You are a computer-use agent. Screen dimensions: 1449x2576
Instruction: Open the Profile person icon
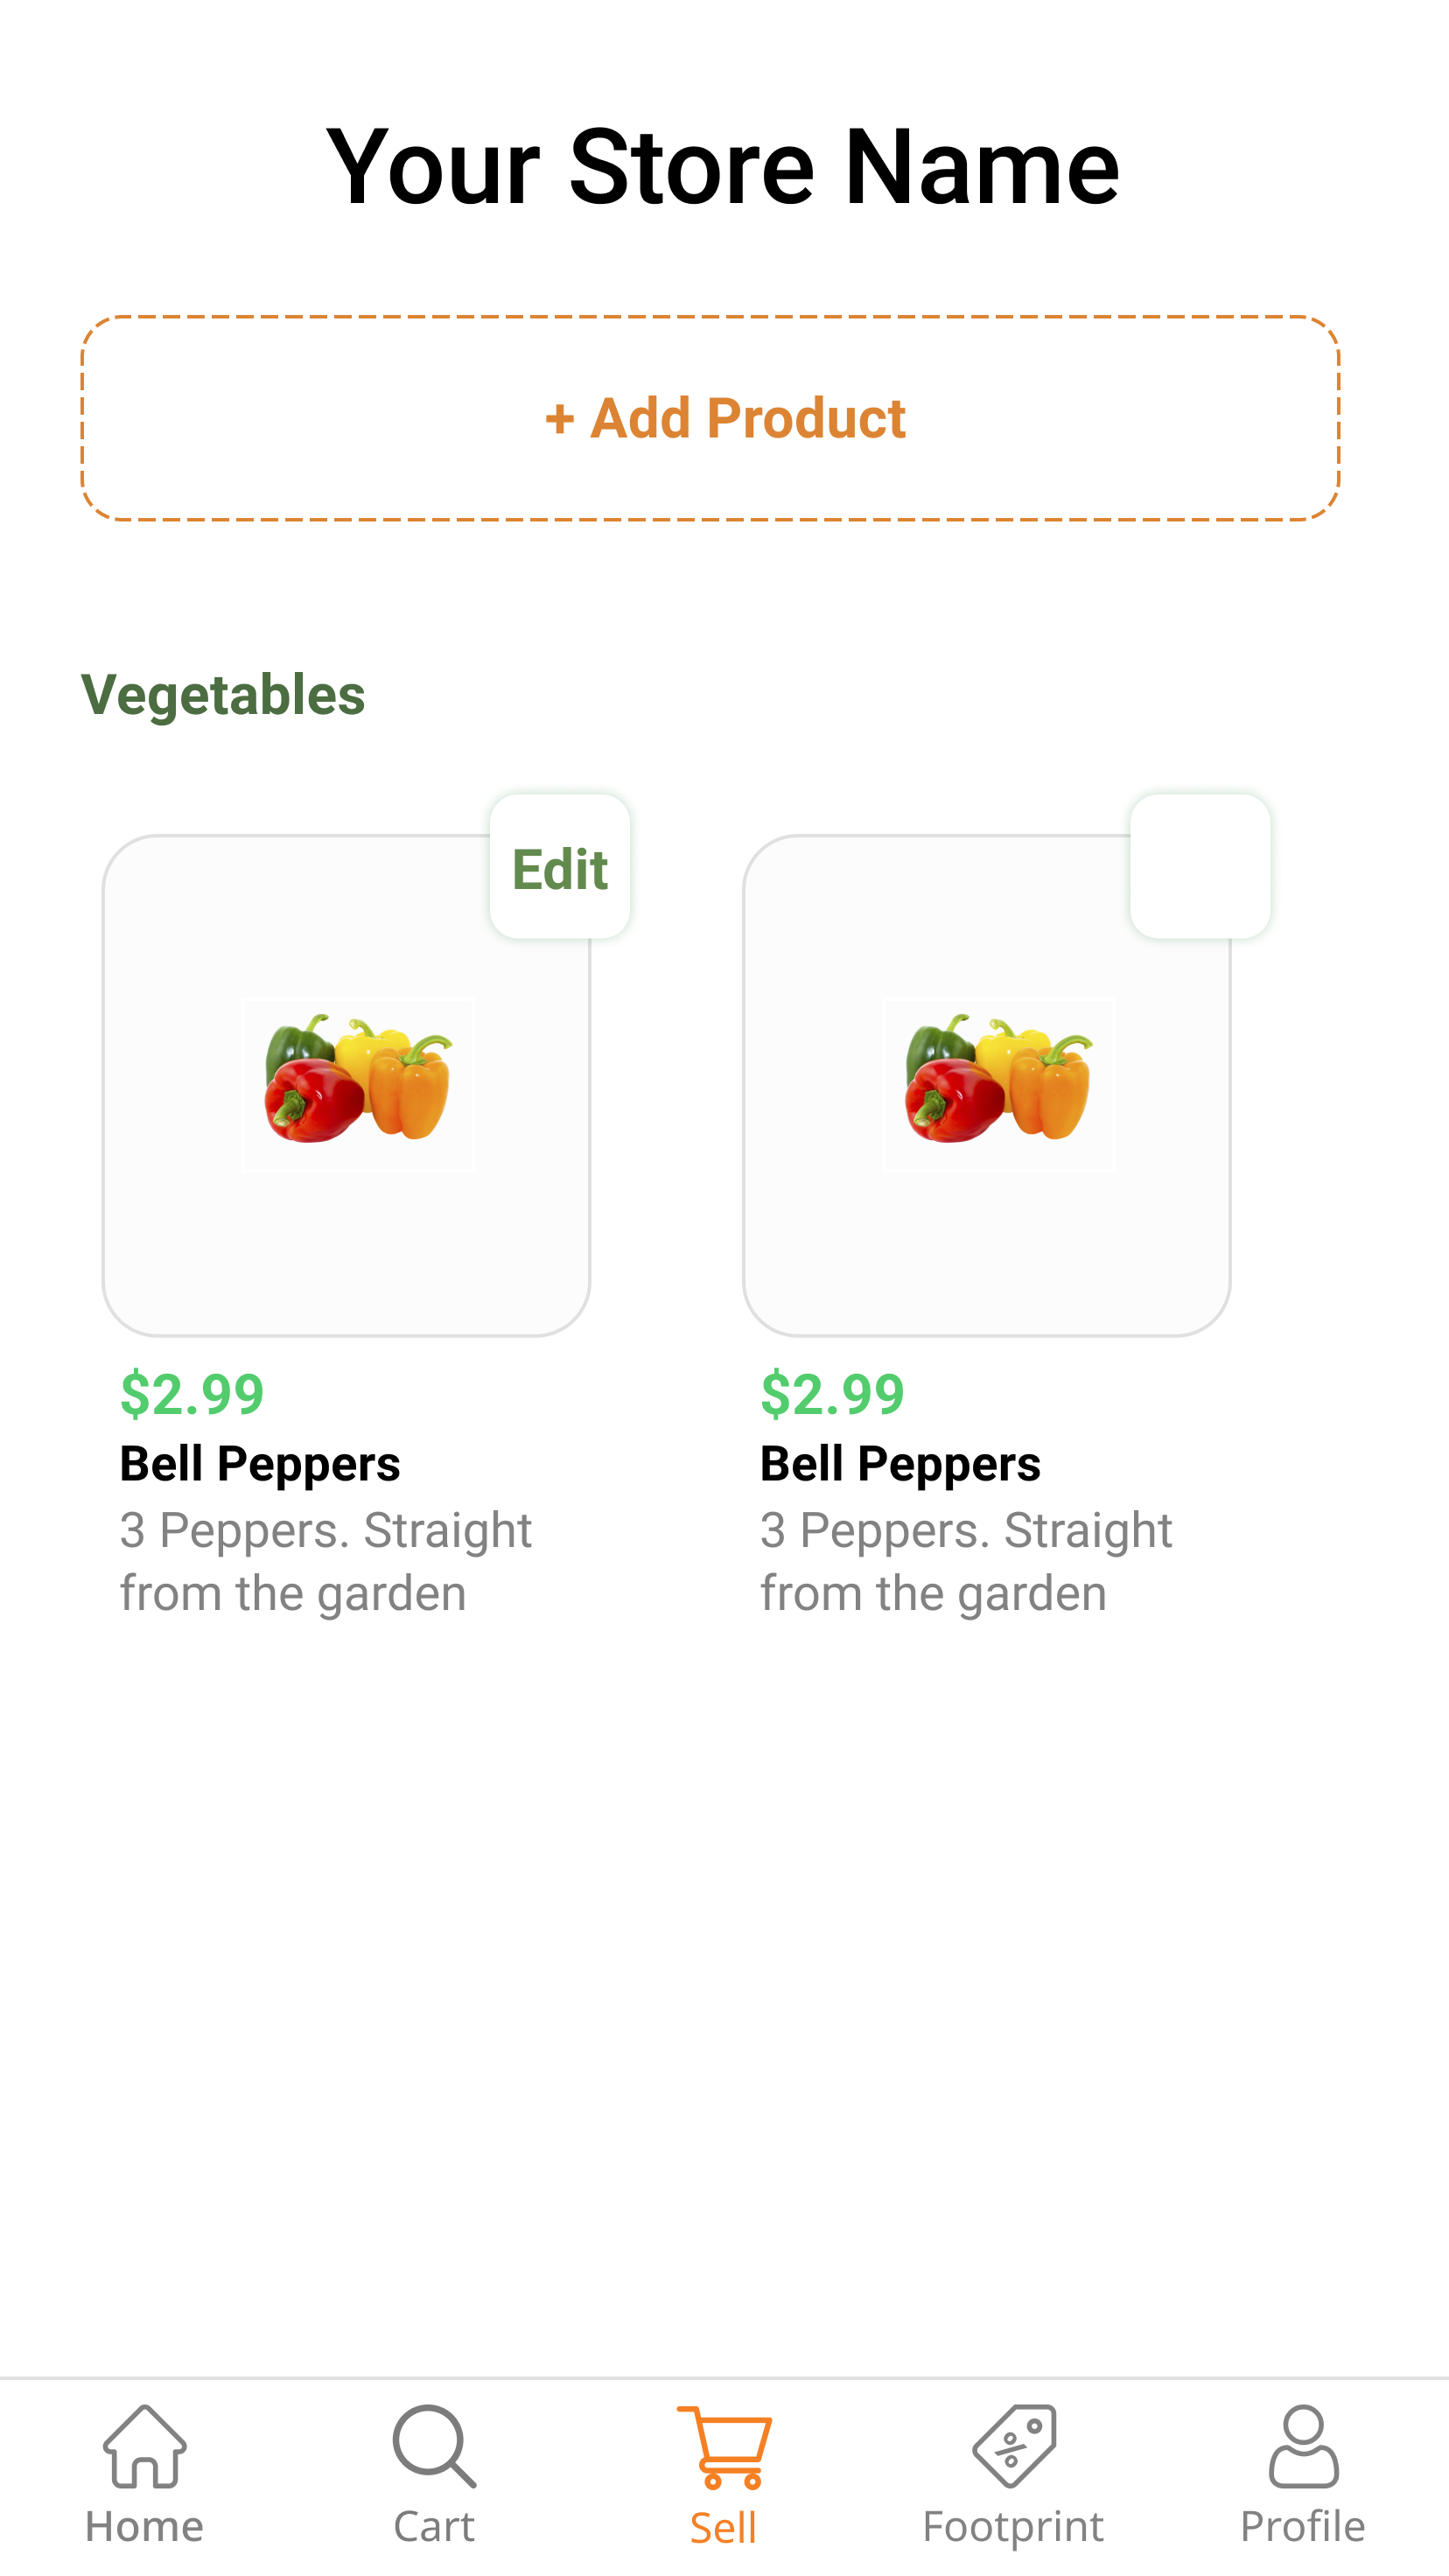tap(1303, 2445)
